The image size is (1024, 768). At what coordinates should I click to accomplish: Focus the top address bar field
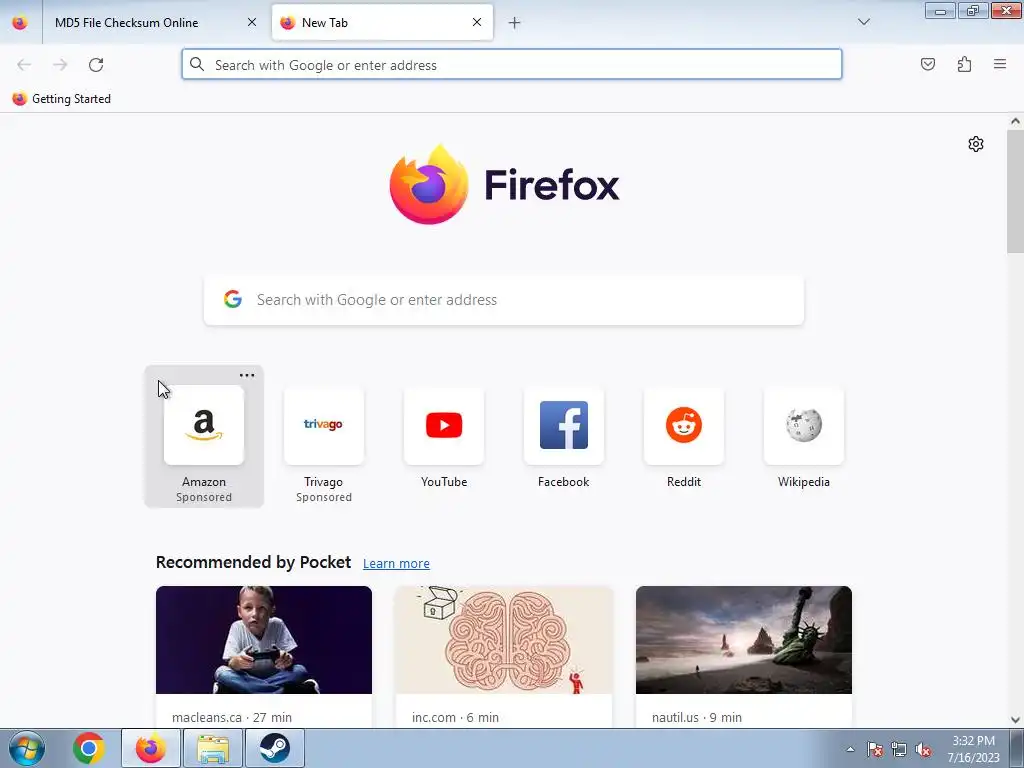tap(512, 65)
